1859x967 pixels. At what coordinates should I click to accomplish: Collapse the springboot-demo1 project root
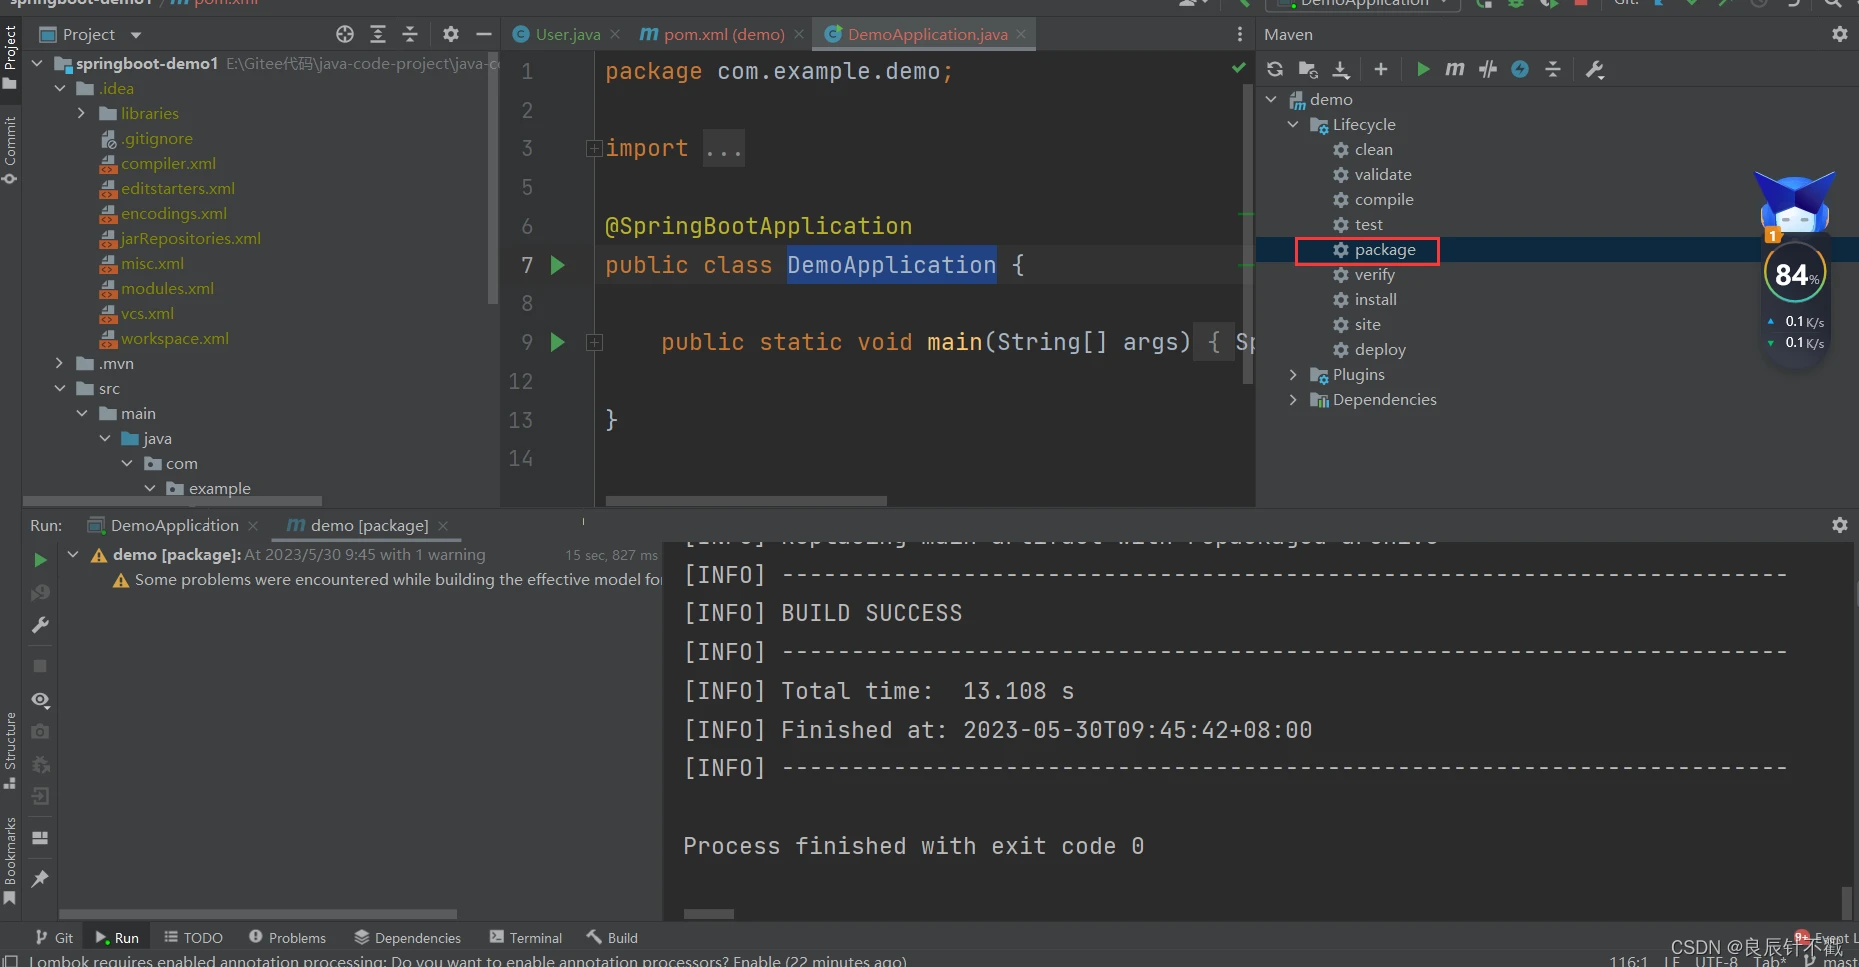click(37, 63)
